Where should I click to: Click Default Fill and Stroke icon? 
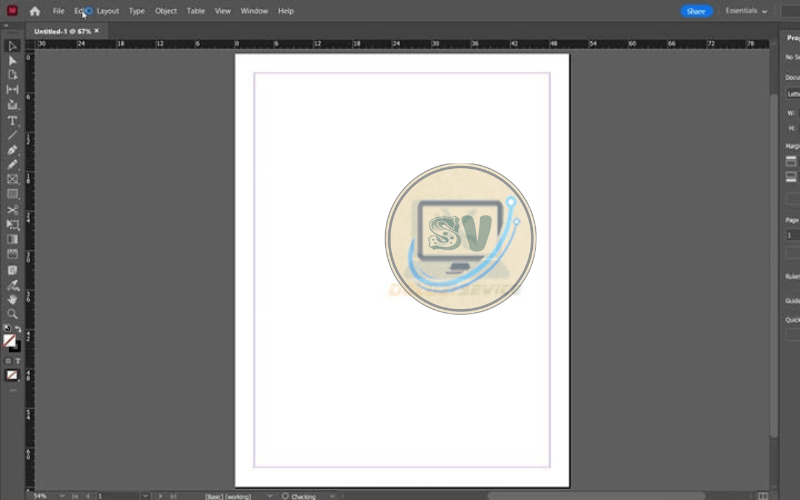click(x=7, y=329)
